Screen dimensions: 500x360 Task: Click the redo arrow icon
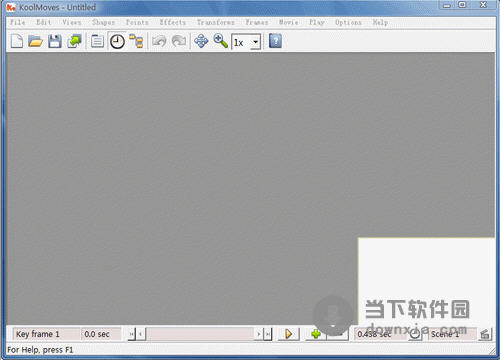coord(179,41)
